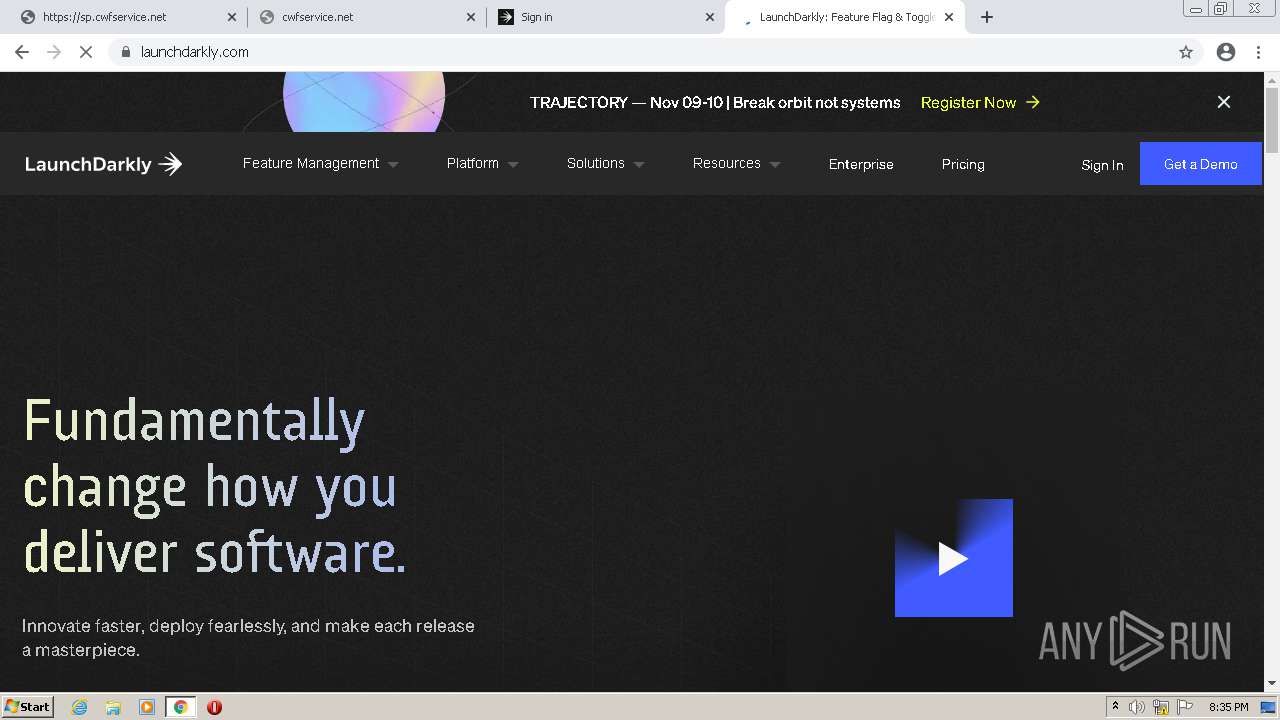Dismiss the Trajectory announcement banner
The image size is (1280, 720).
click(1224, 102)
